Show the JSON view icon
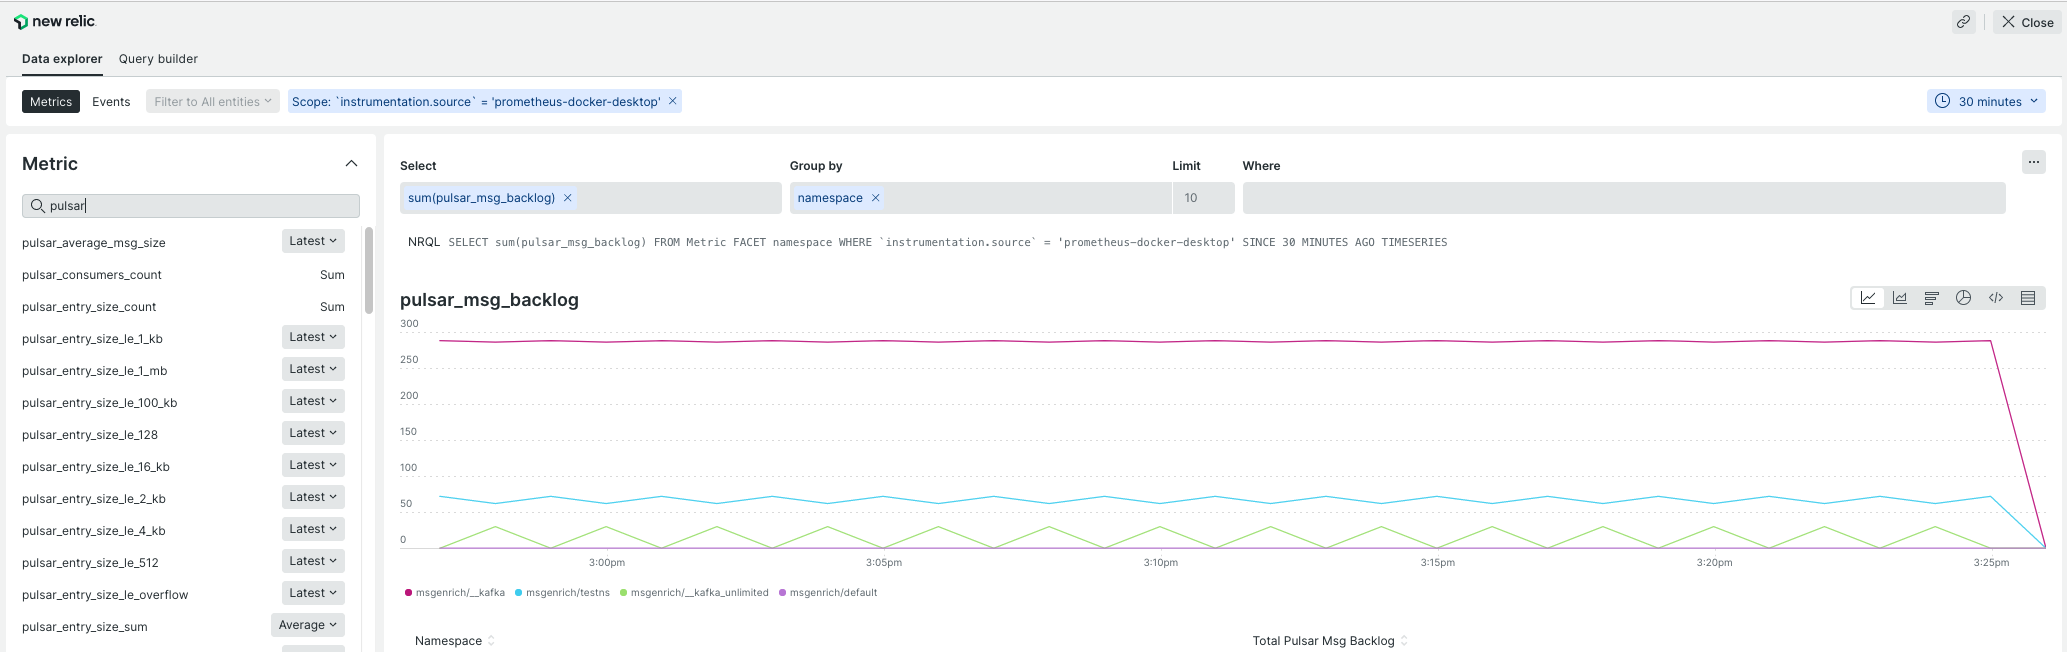 pyautogui.click(x=1996, y=298)
